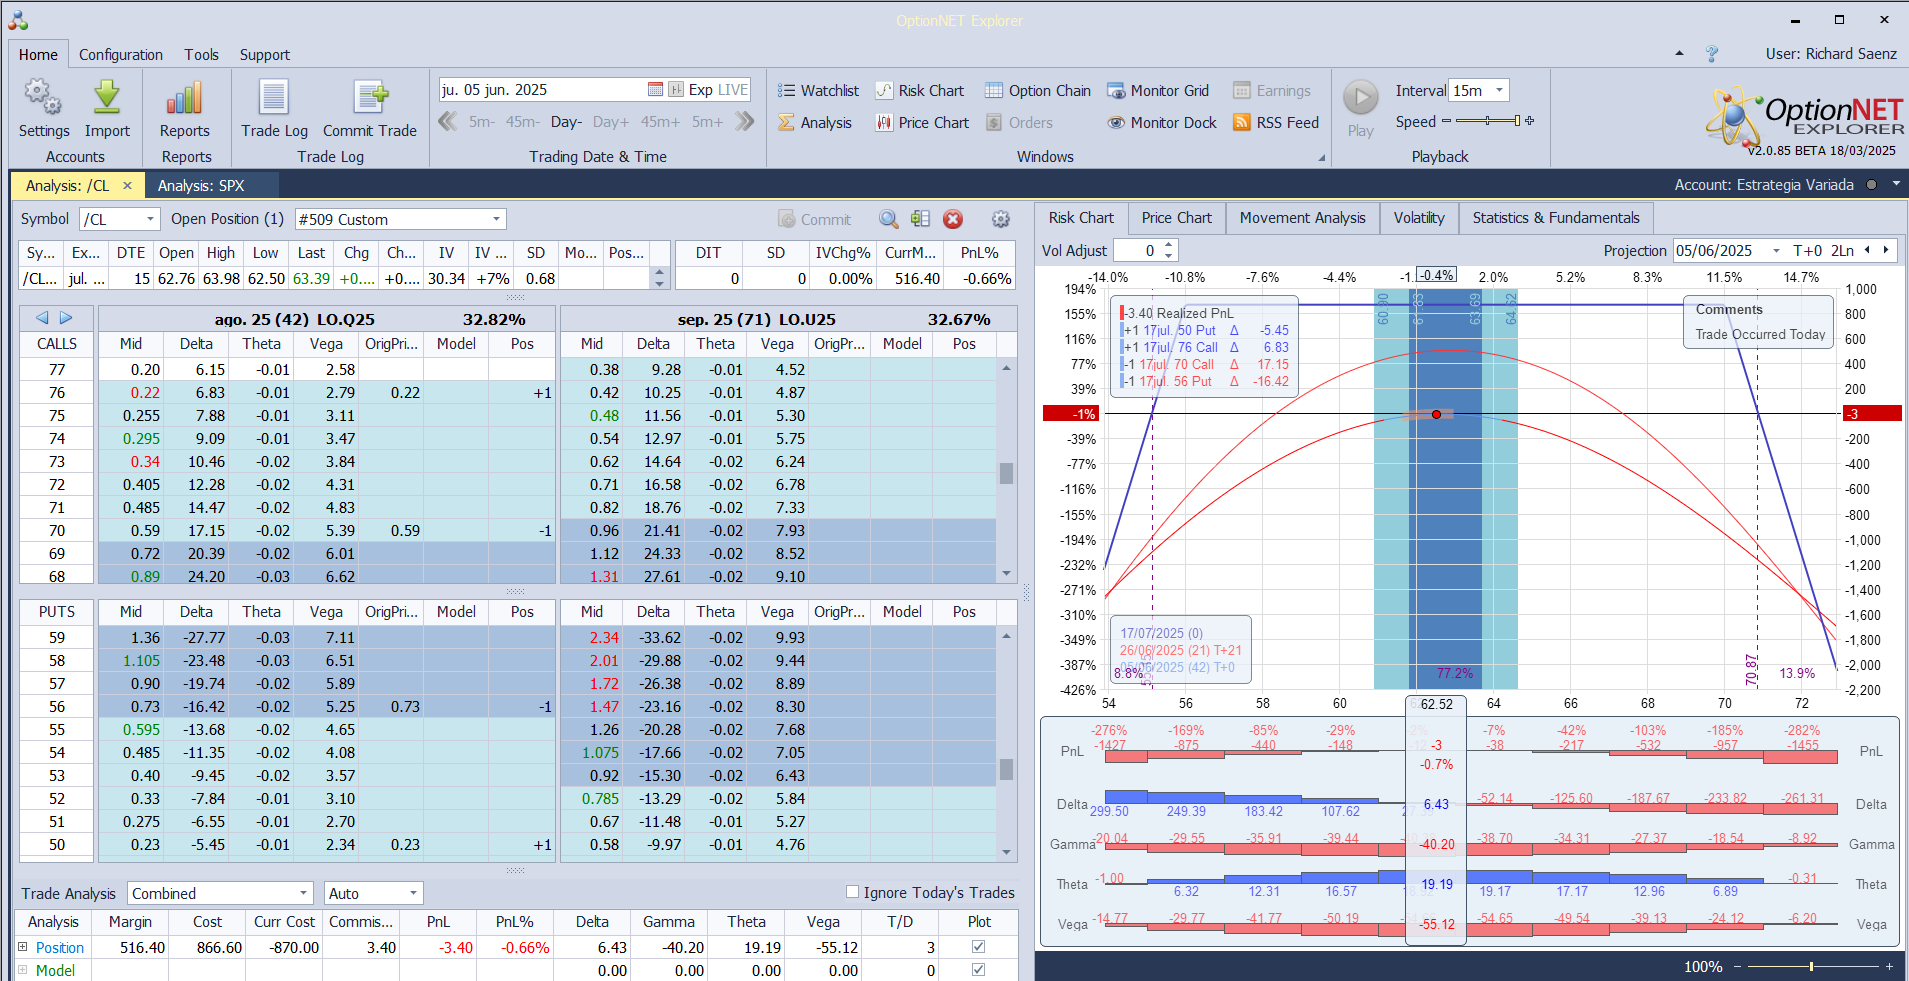Viewport: 1909px width, 981px height.
Task: Open the Symbol /CL dropdown
Action: click(150, 219)
